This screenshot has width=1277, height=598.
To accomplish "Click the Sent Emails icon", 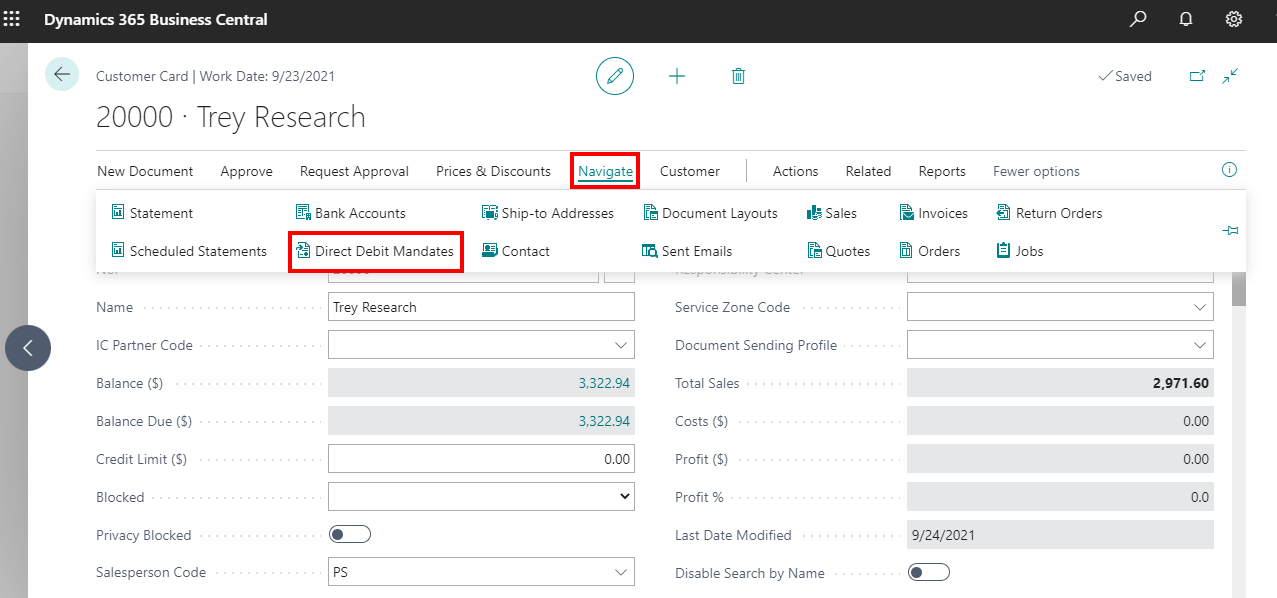I will (x=650, y=251).
